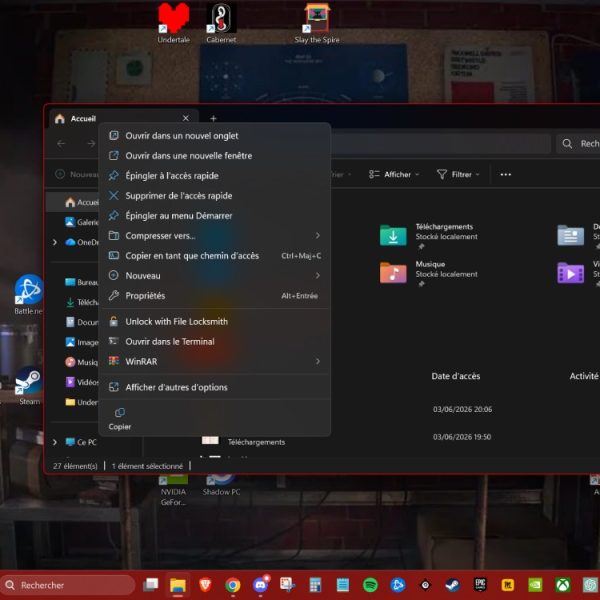Click the three-dots more options button
This screenshot has height=600, width=600.
505,174
